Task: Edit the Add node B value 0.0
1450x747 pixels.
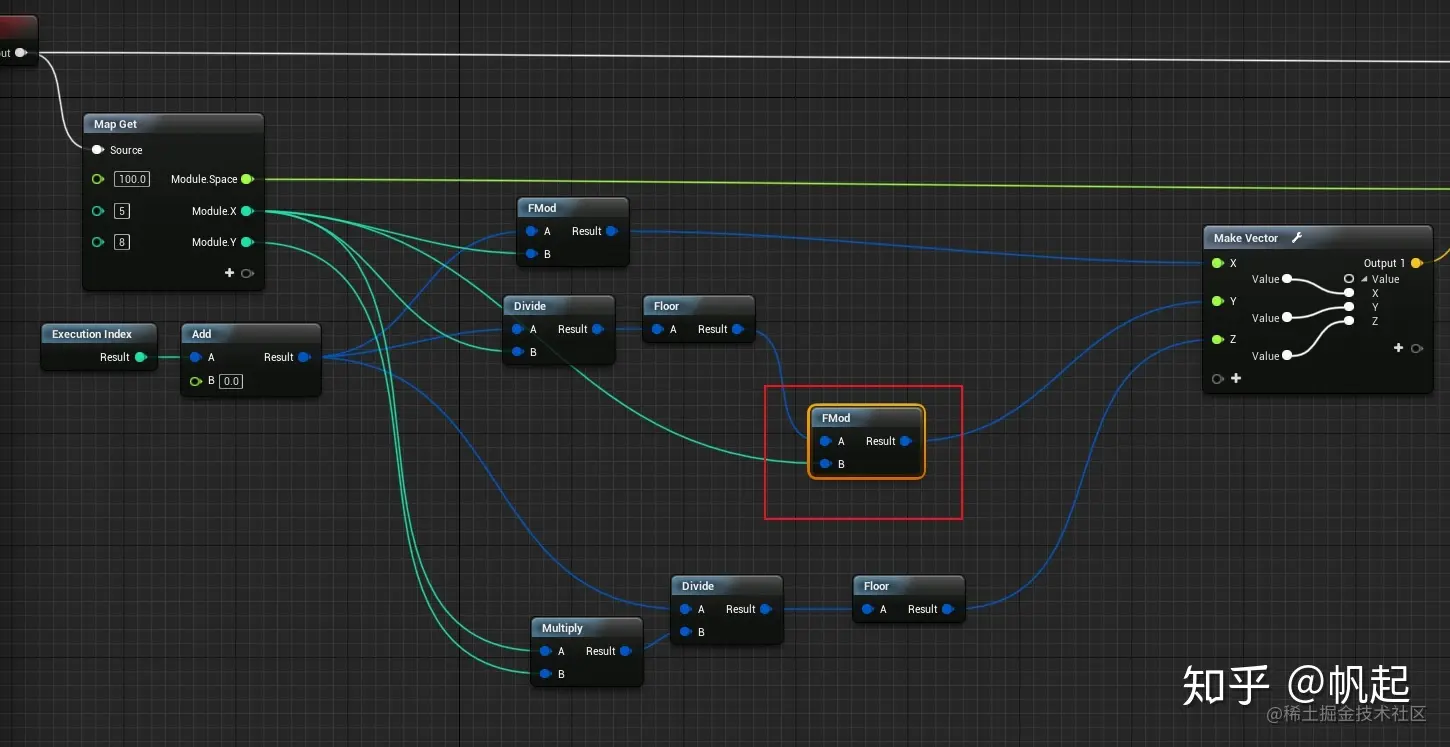Action: pyautogui.click(x=231, y=381)
